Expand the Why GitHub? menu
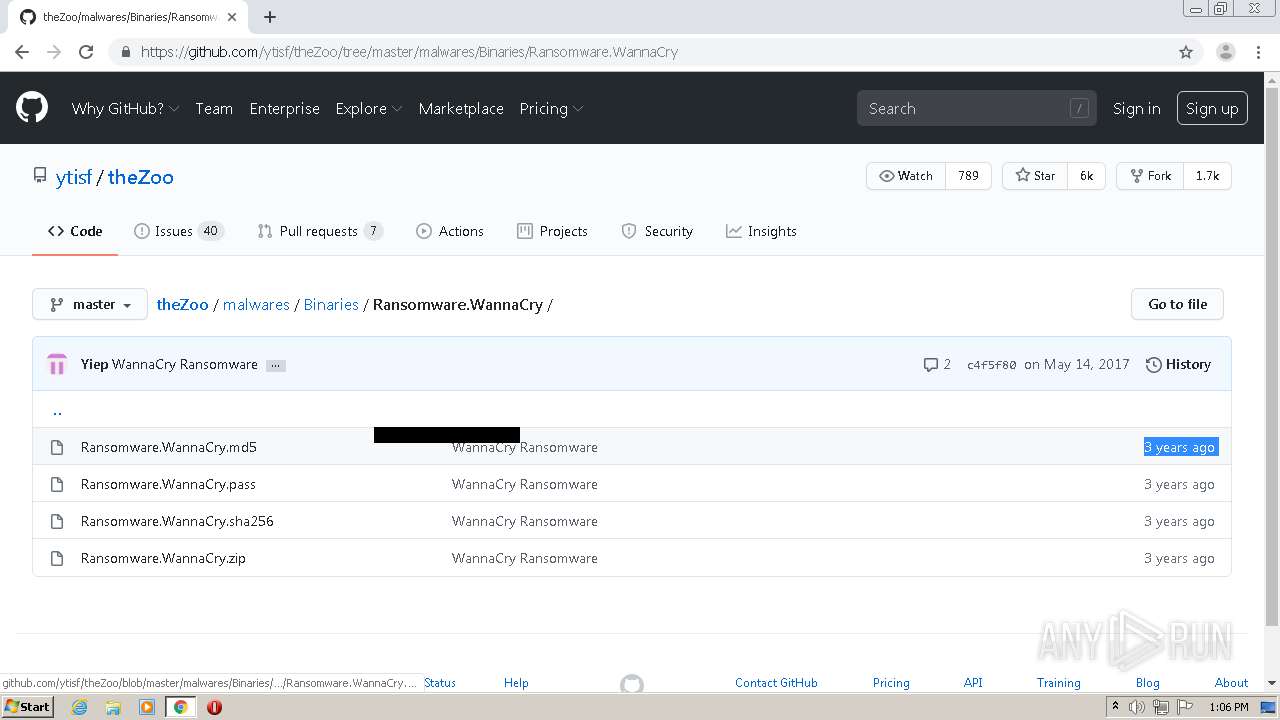The height and width of the screenshot is (720, 1280). [x=125, y=108]
